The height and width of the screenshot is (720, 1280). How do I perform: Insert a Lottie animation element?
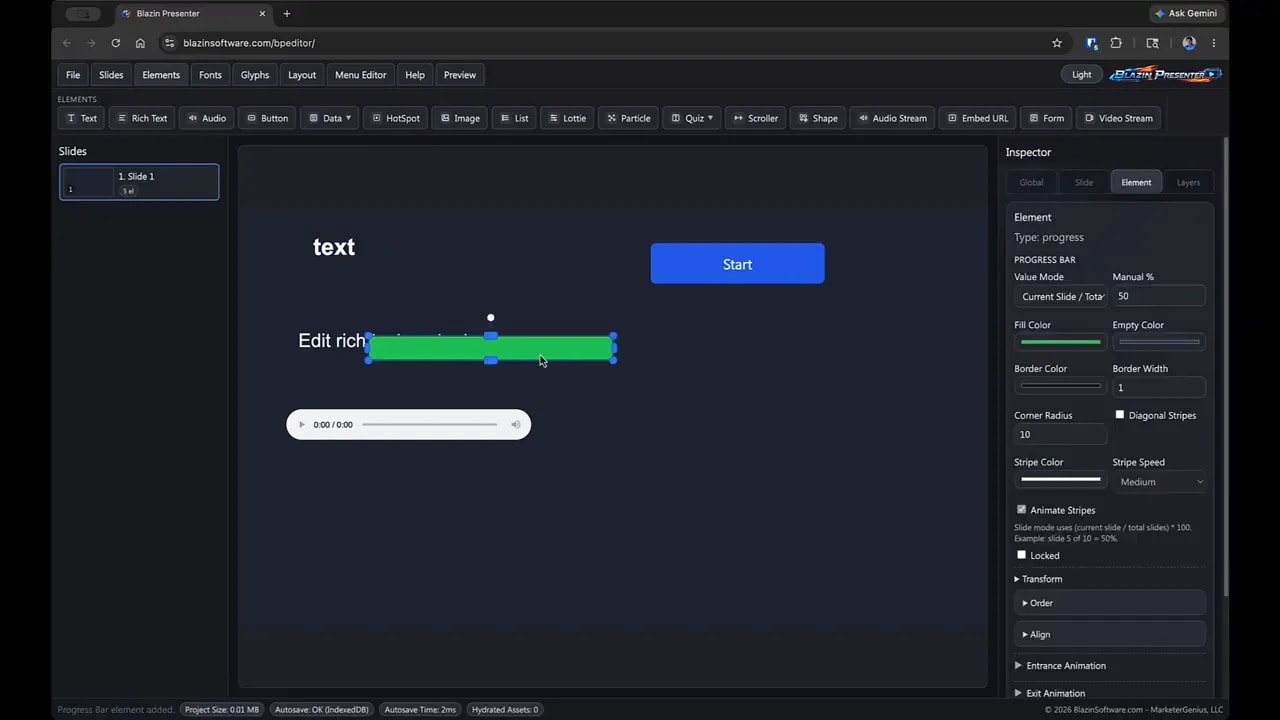pyautogui.click(x=567, y=118)
